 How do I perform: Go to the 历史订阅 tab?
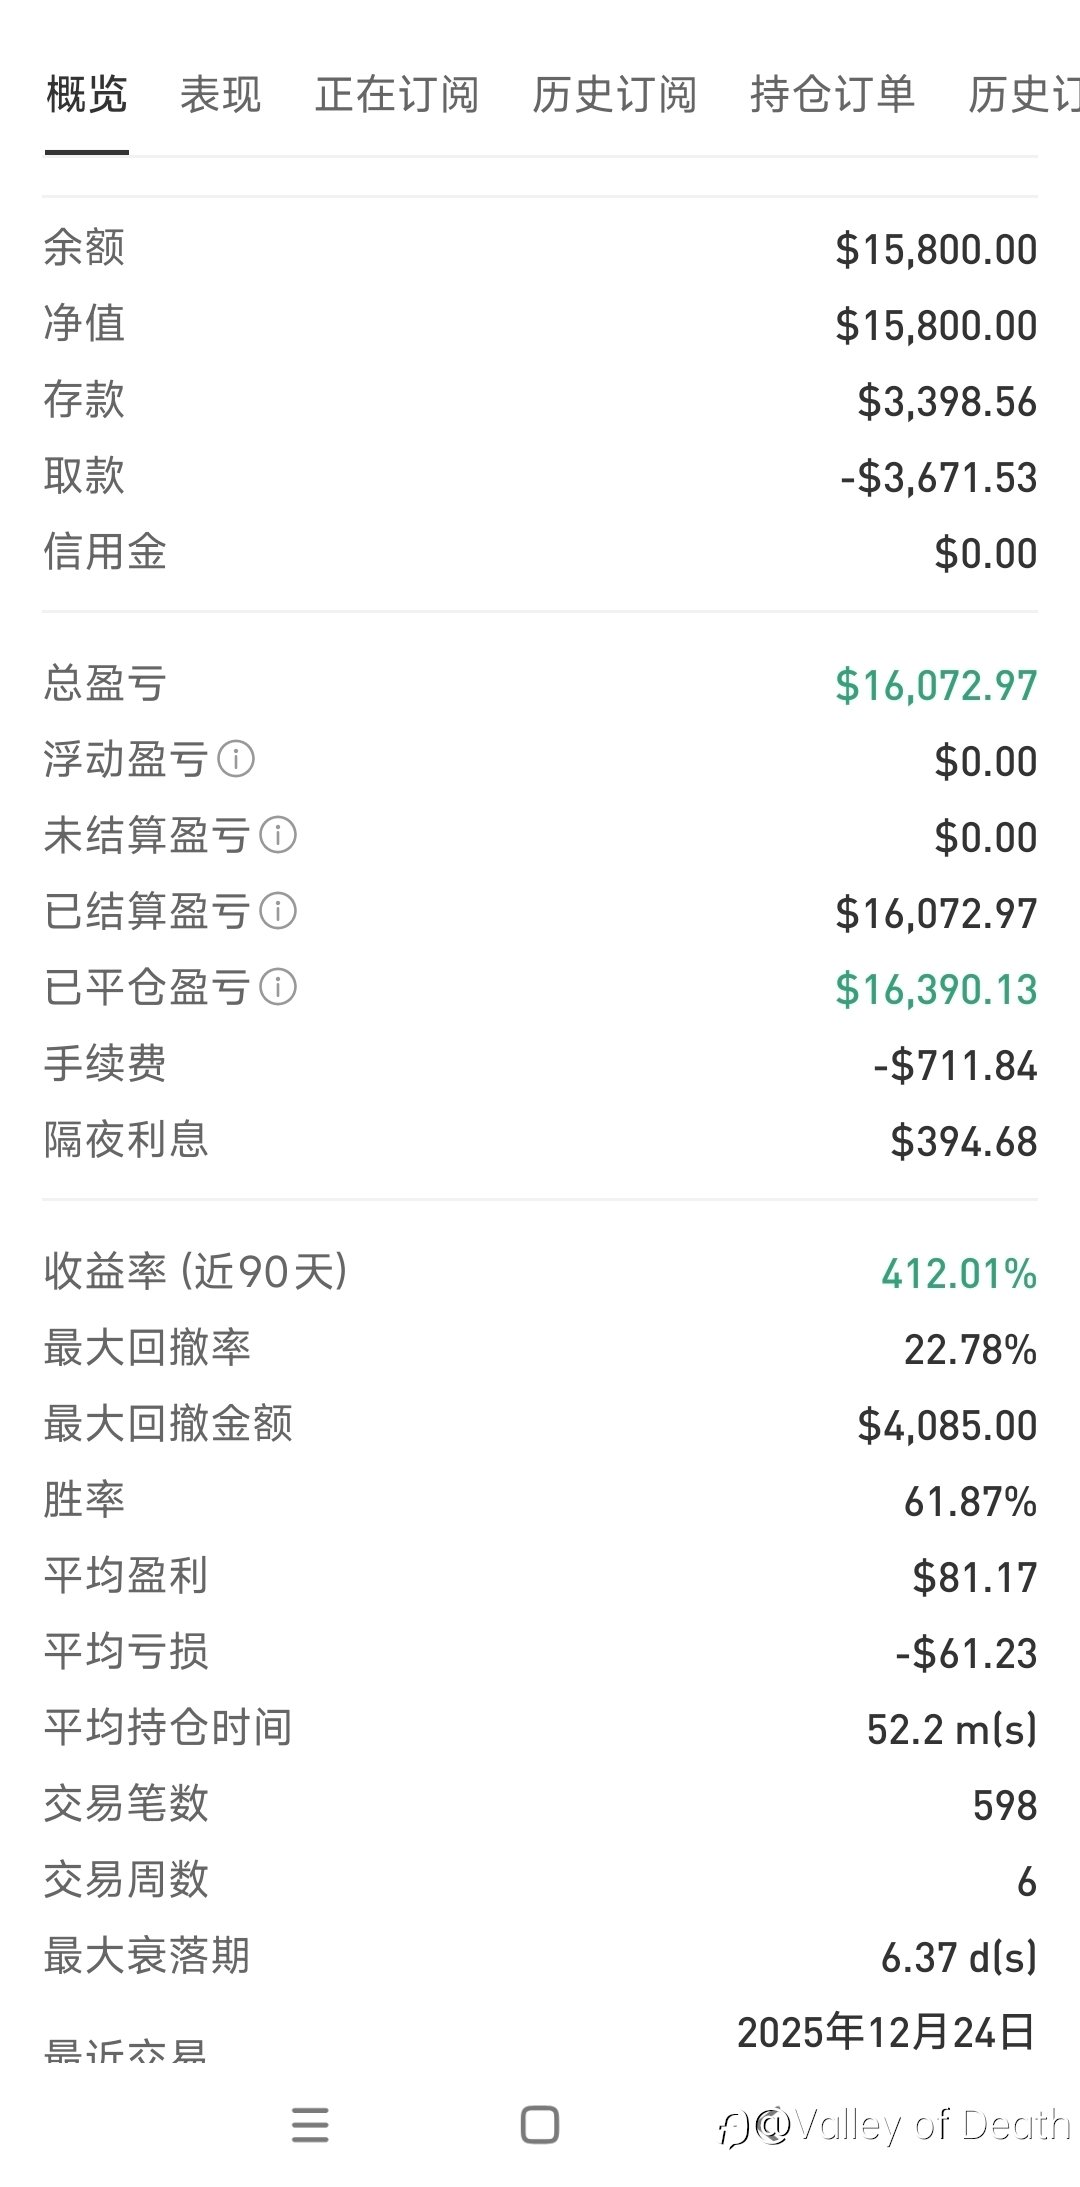pyautogui.click(x=614, y=95)
